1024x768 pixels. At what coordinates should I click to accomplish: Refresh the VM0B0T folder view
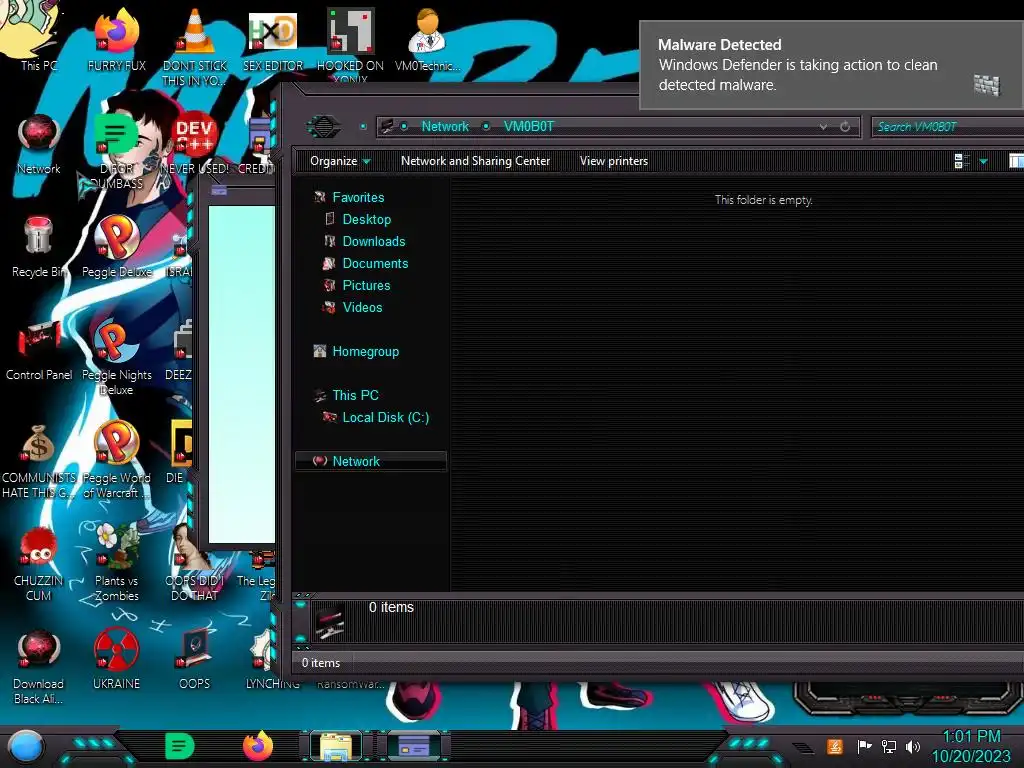(845, 127)
